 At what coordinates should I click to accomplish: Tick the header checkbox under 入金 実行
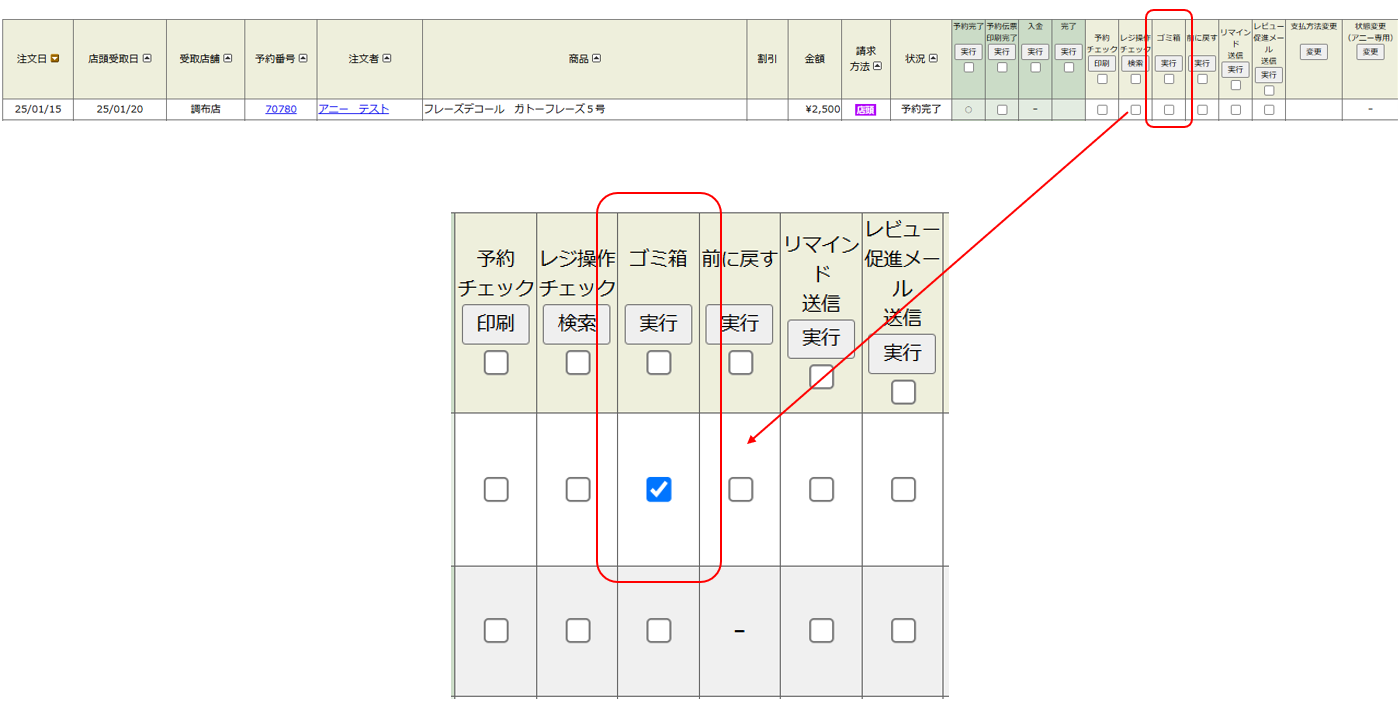click(1035, 68)
